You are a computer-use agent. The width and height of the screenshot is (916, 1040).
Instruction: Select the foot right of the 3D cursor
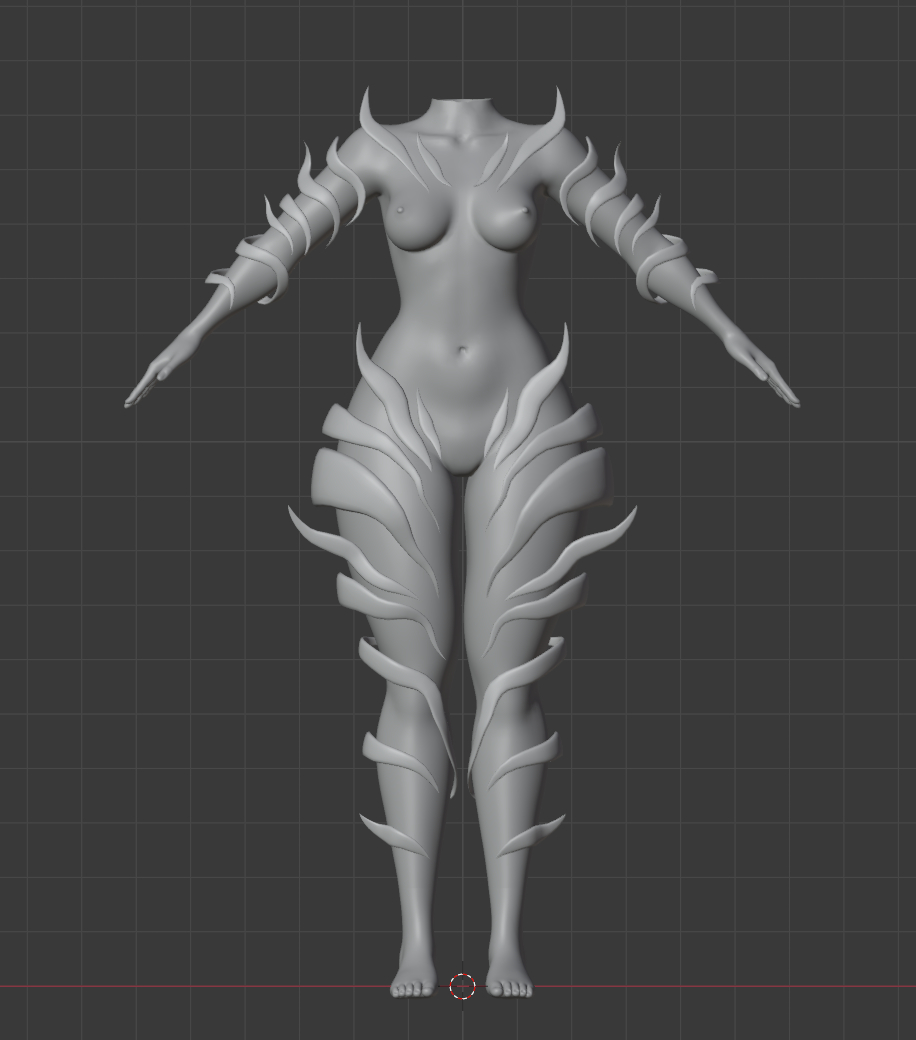[510, 983]
